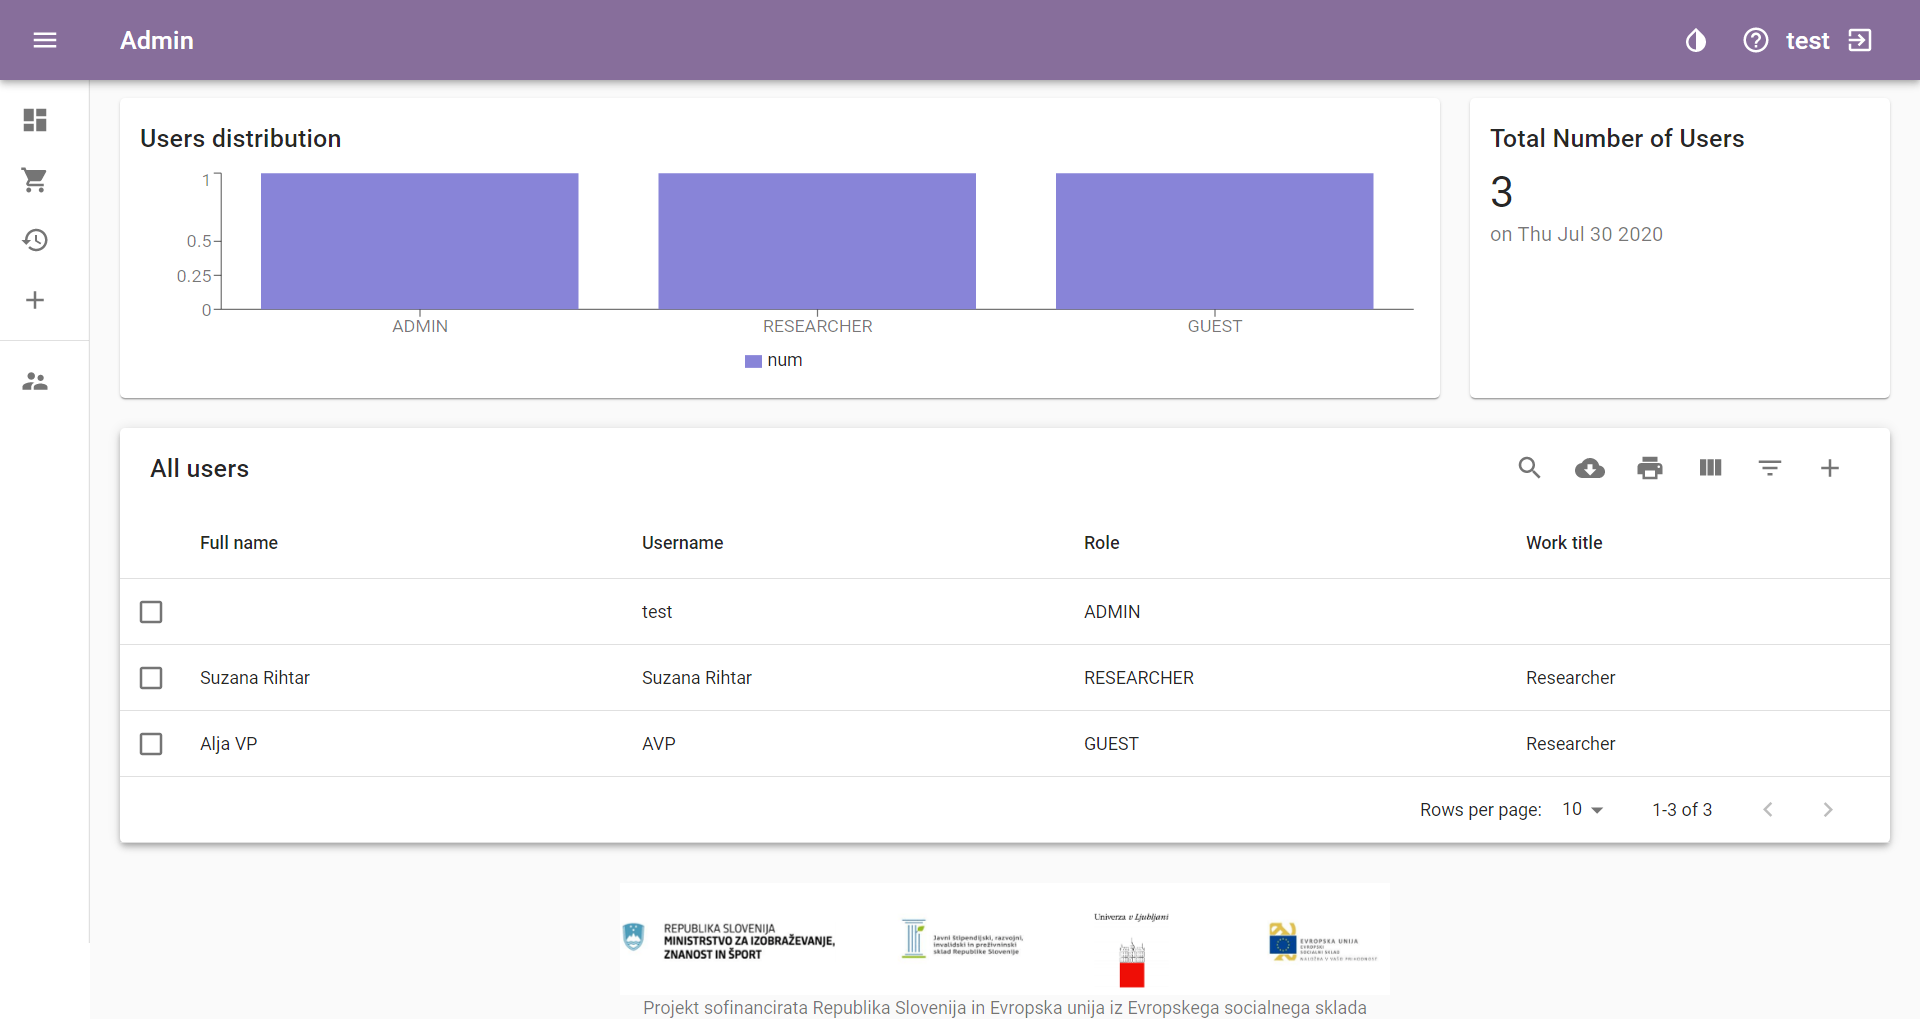The image size is (1920, 1019).
Task: Click the date 'on Thu Jul 30 2020'
Action: (x=1576, y=234)
